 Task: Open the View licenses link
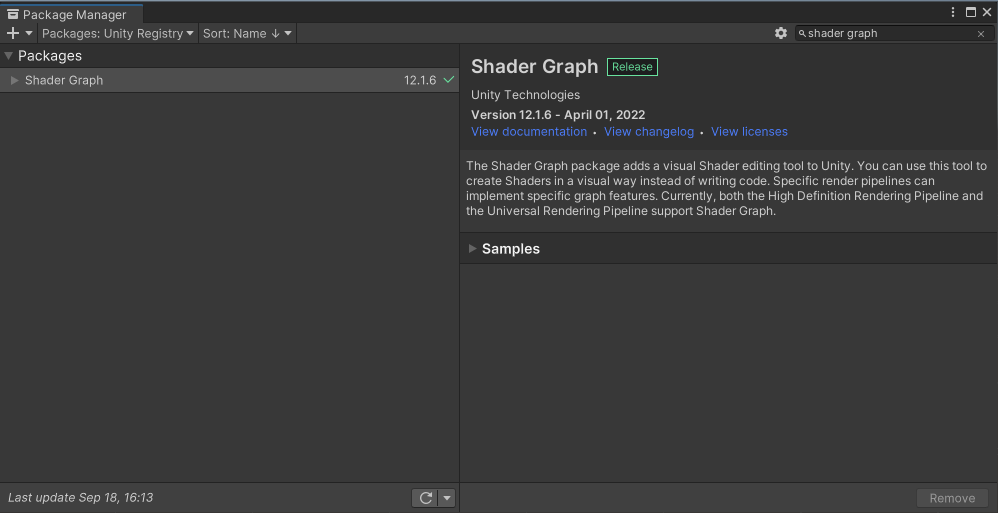click(749, 132)
